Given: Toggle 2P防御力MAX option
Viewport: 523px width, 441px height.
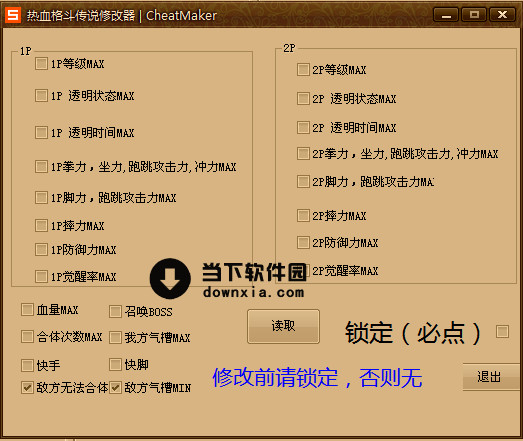Looking at the screenshot, I should coord(303,243).
